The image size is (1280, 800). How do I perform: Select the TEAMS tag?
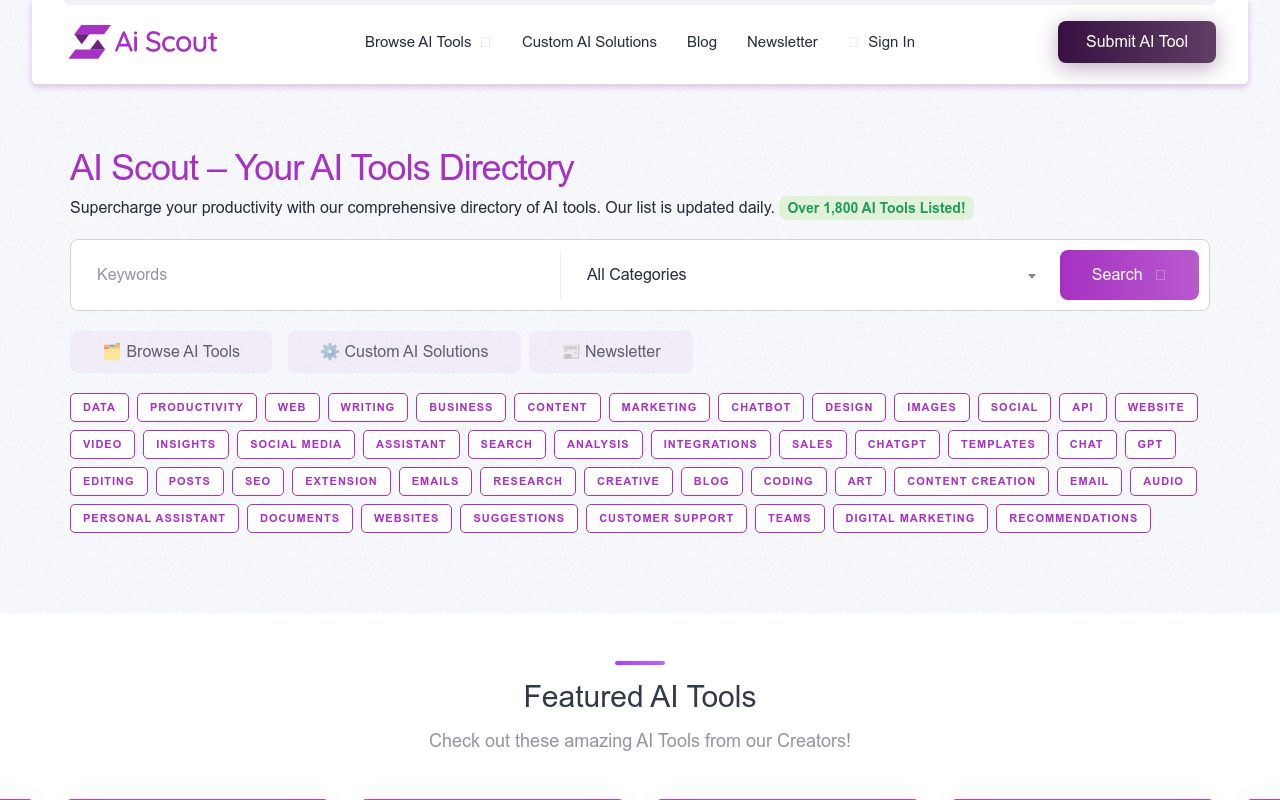[x=790, y=518]
